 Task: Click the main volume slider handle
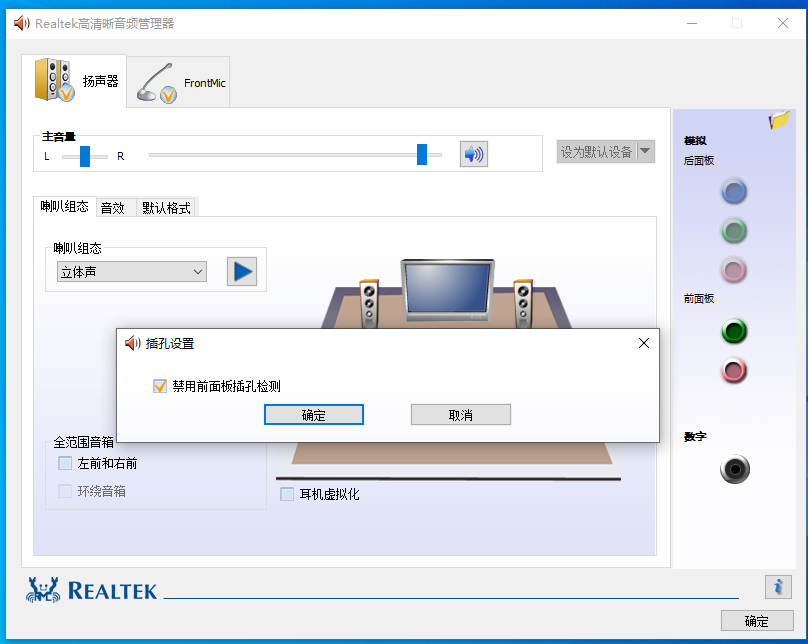point(422,154)
